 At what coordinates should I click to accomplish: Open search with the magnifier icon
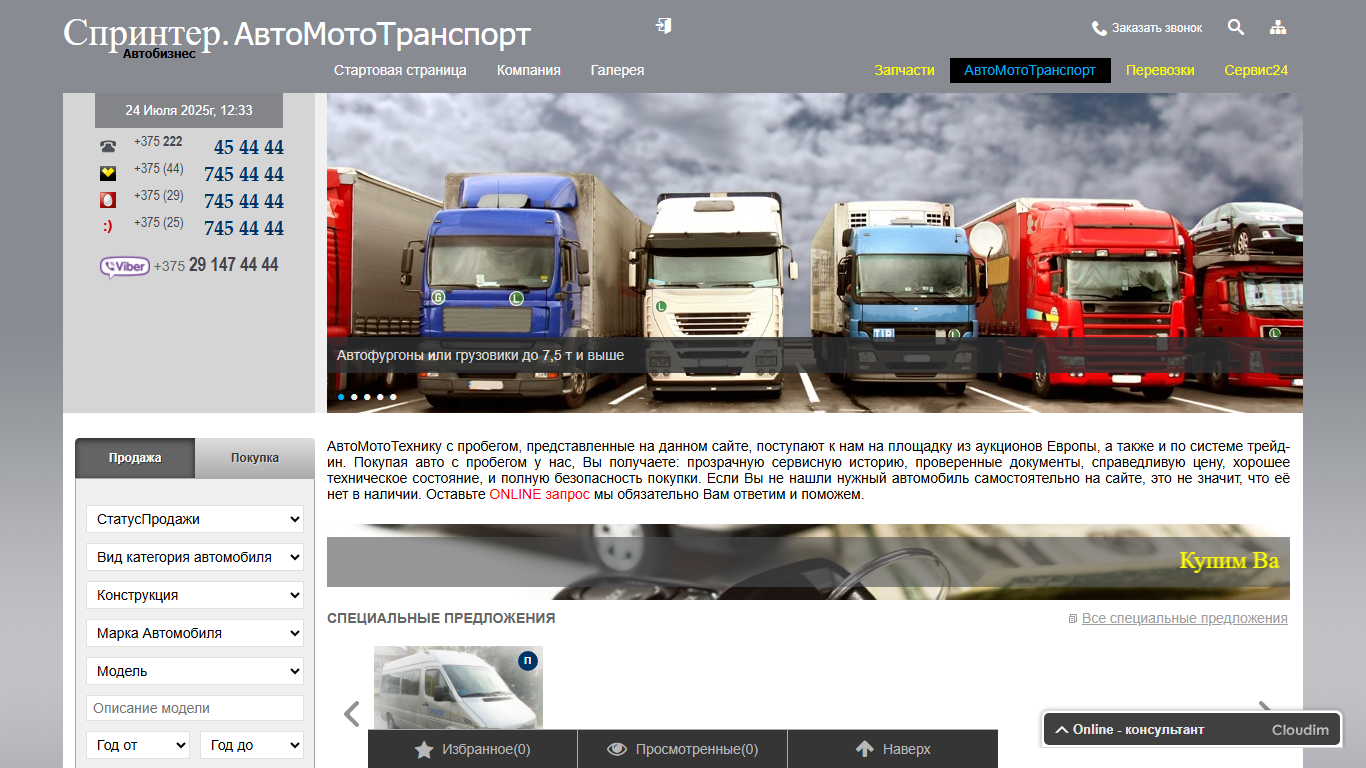click(x=1236, y=27)
